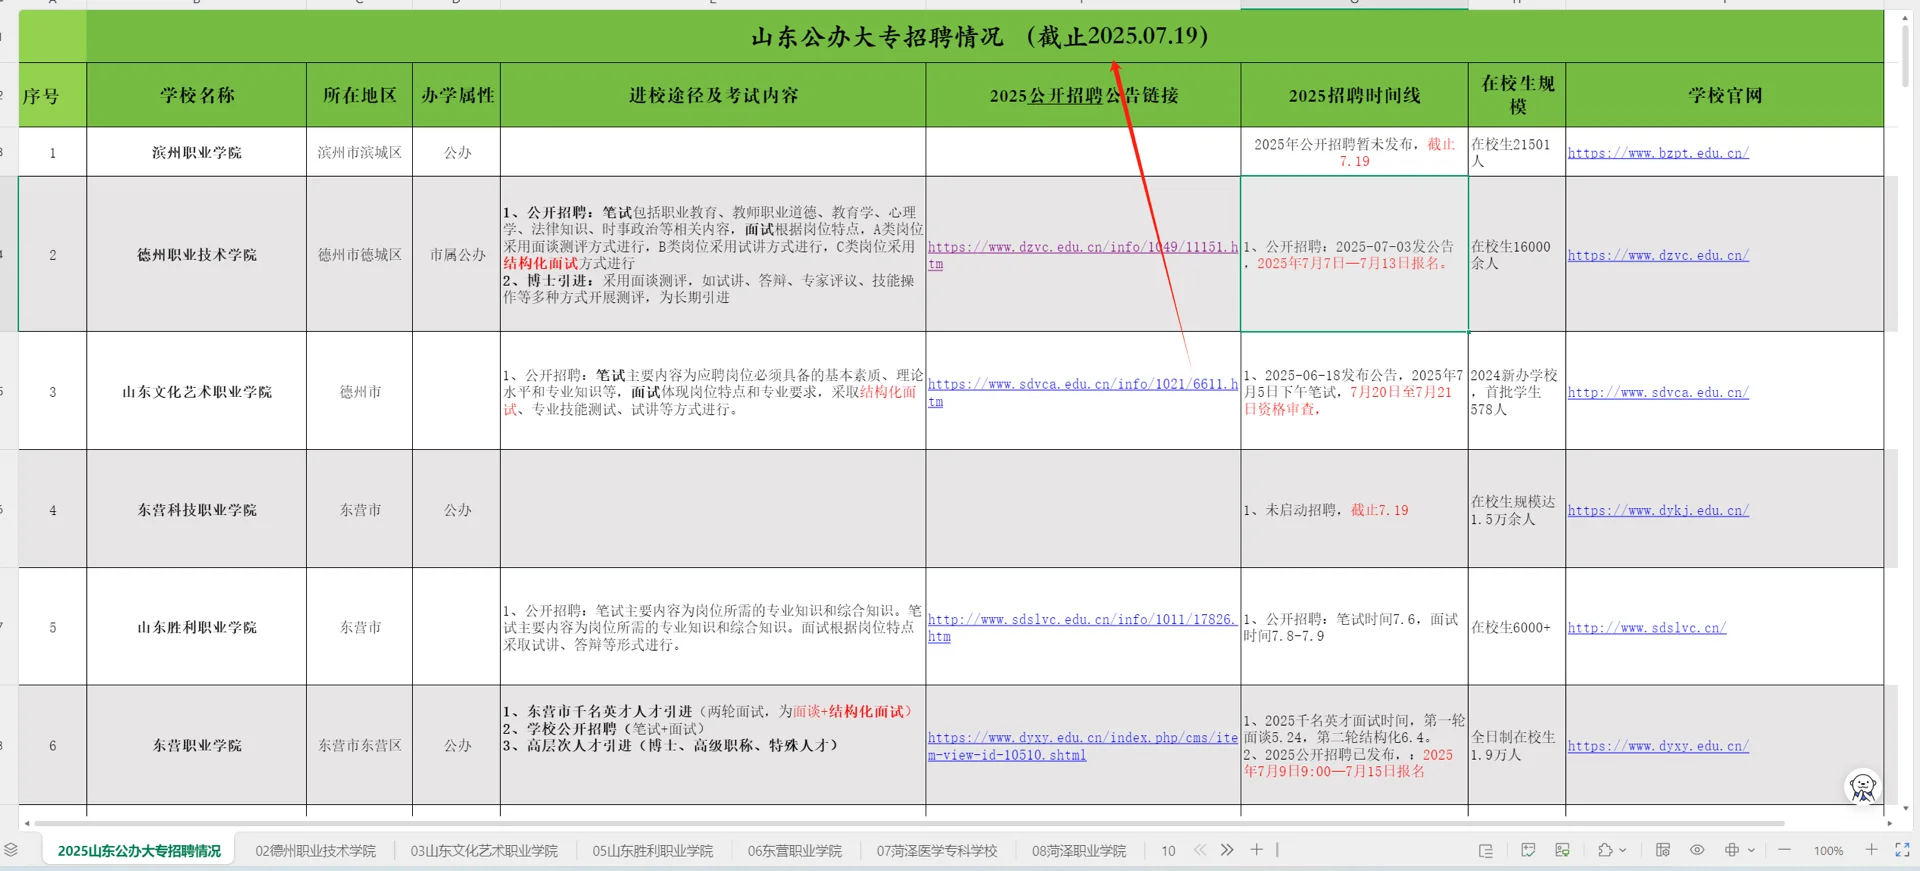Select the 未启动招聘 timeline cell

[1355, 509]
